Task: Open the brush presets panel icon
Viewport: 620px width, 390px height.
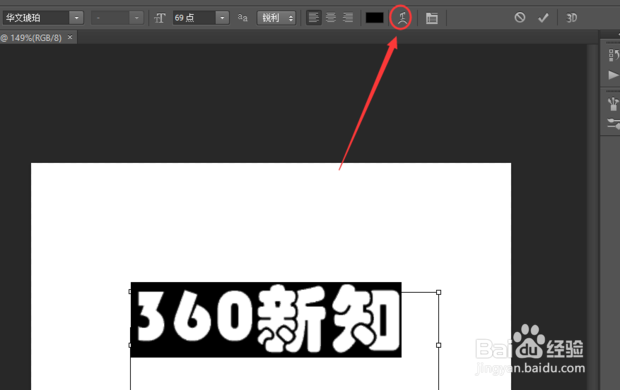Action: pos(613,104)
